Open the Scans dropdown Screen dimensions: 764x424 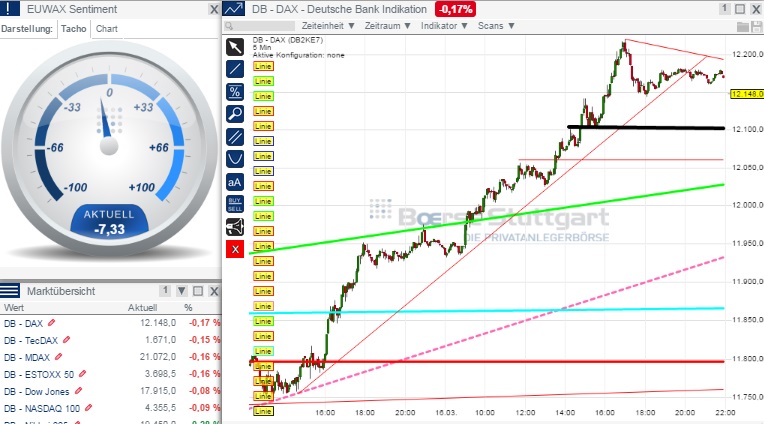(496, 26)
